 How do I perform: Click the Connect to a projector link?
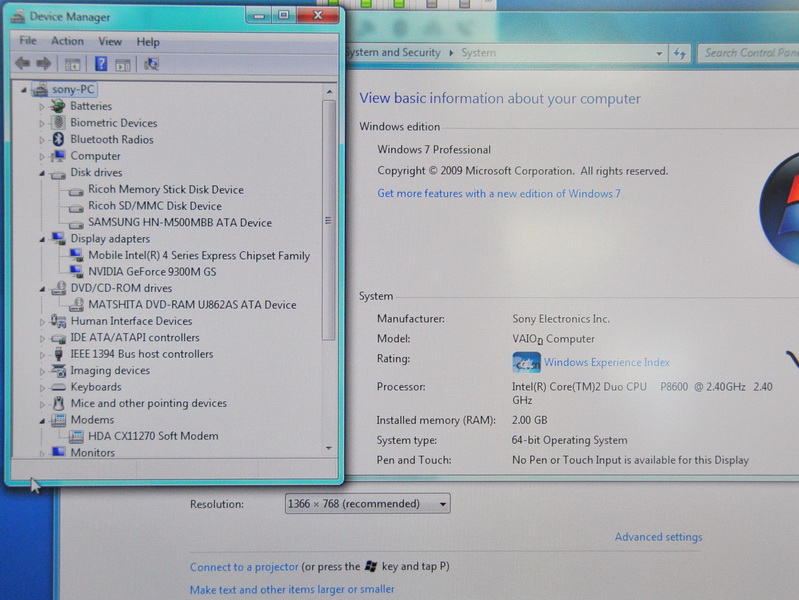click(244, 567)
